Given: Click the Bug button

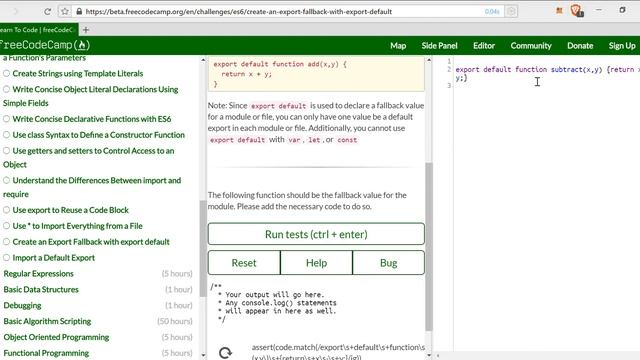Looking at the screenshot, I should coord(389,263).
